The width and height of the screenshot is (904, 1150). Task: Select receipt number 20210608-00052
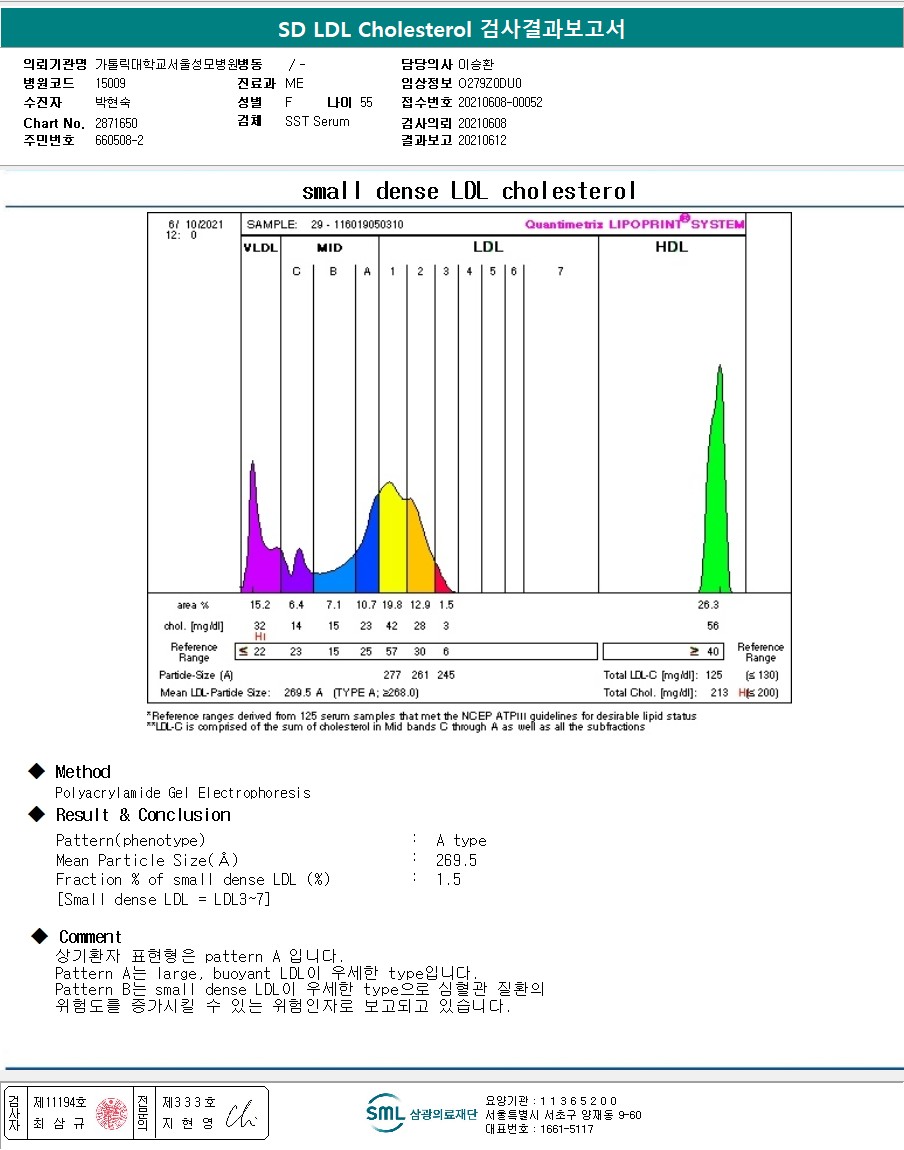[500, 103]
